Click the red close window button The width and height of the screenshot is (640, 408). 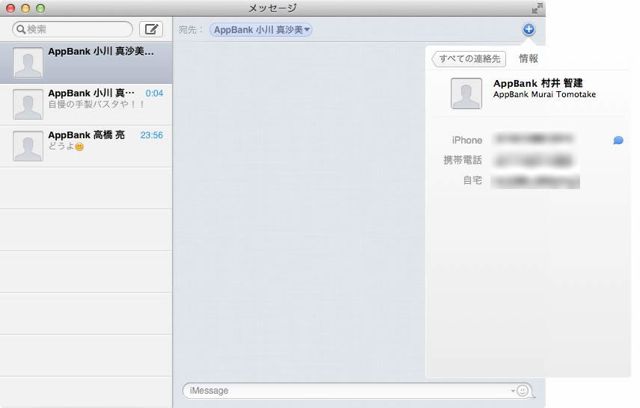(10, 8)
